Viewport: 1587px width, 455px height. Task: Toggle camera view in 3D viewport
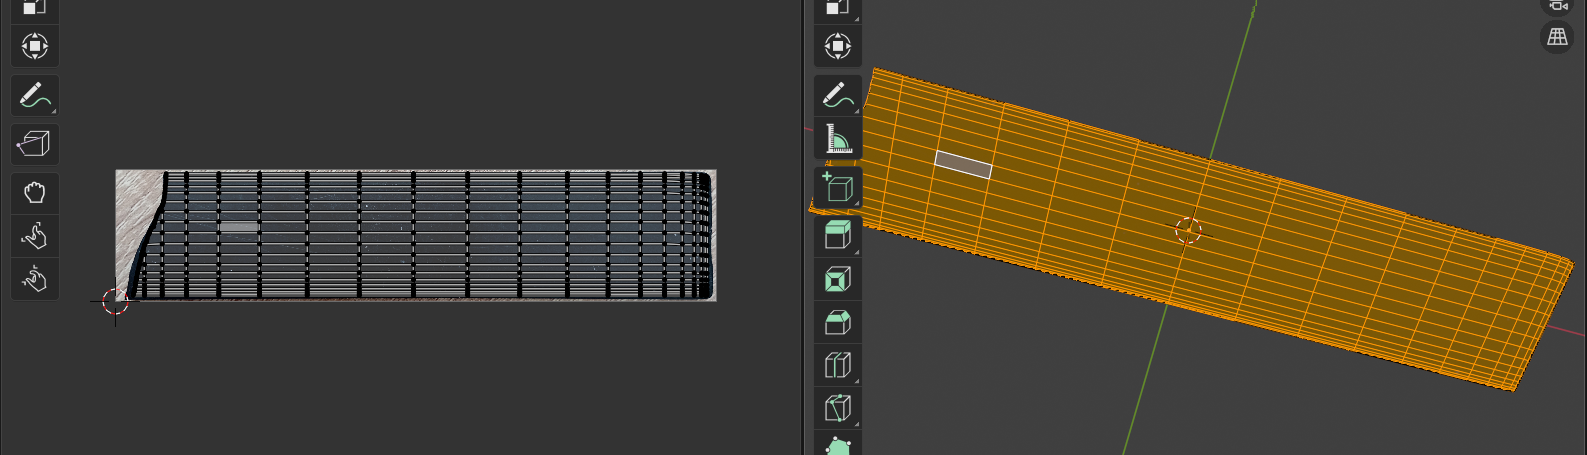click(1557, 6)
